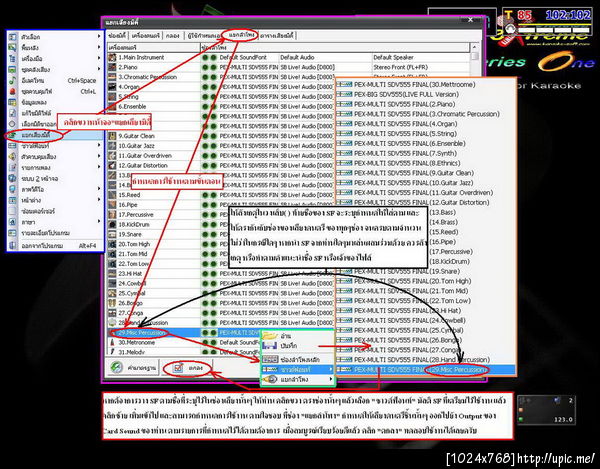Expand the ภาษา submenu arrow
The height and width of the screenshot is (469, 600).
pyautogui.click(x=99, y=222)
